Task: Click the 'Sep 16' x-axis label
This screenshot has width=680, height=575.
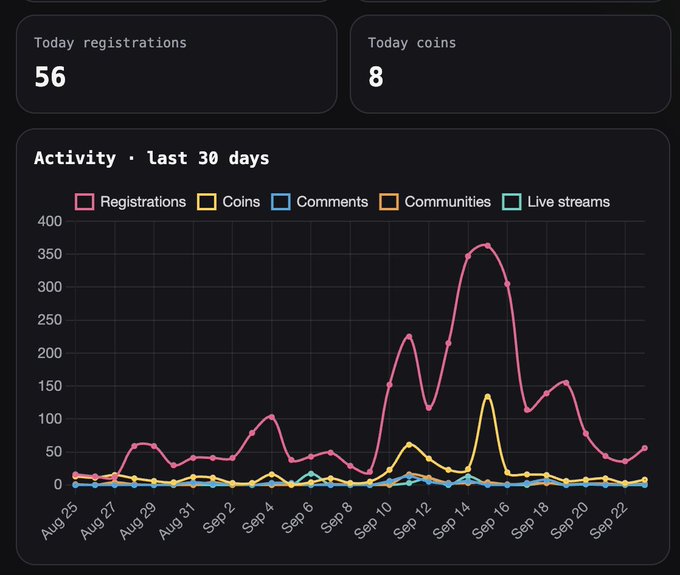Action: coord(490,521)
